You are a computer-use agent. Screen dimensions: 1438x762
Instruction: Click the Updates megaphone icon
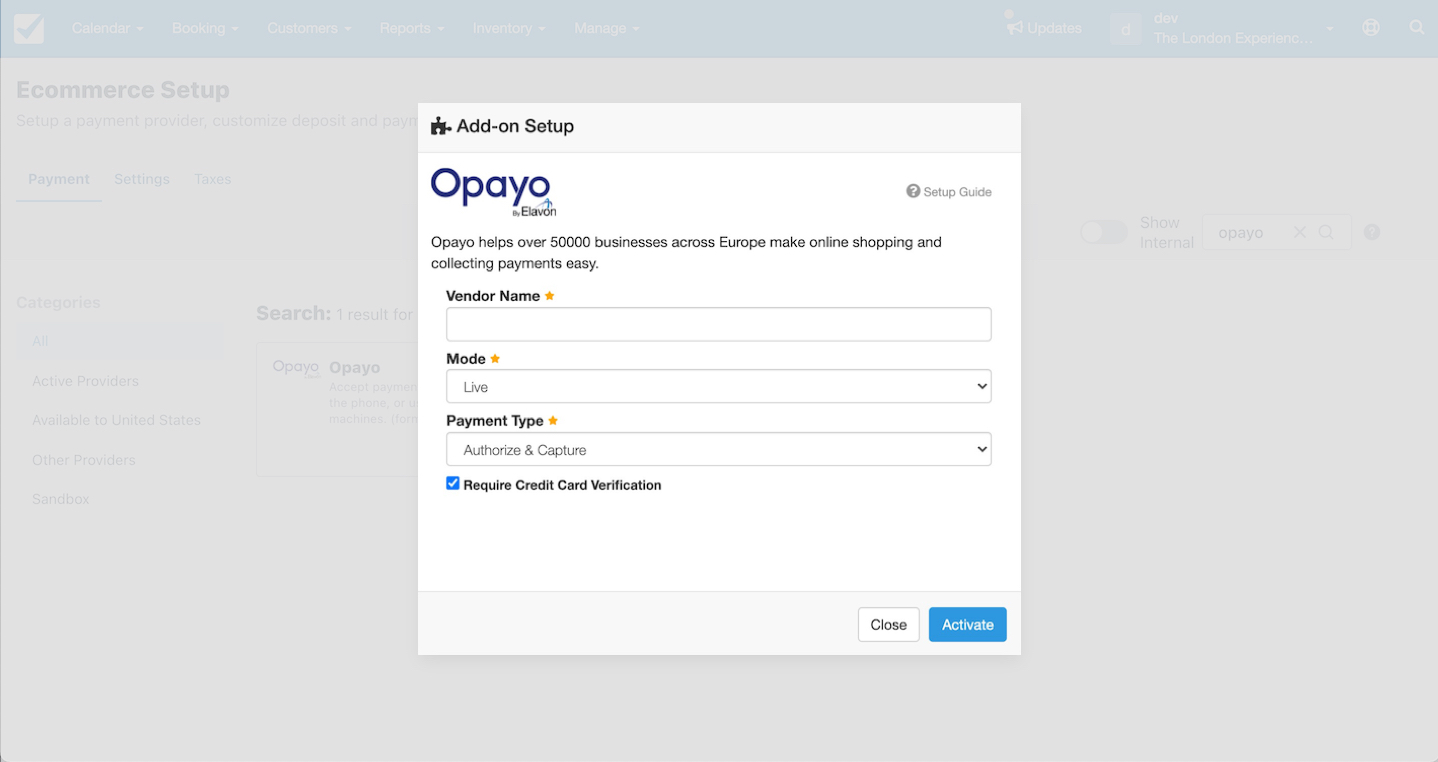point(1014,27)
